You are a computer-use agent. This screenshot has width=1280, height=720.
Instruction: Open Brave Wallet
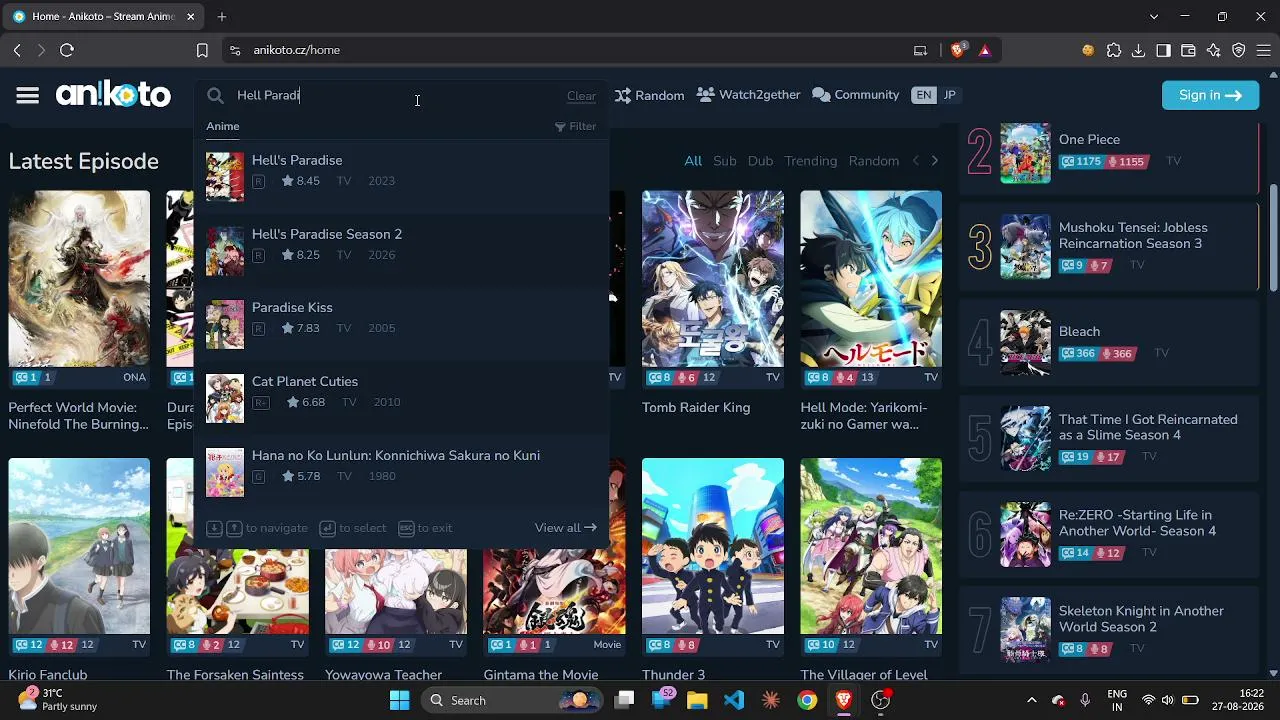(1188, 50)
